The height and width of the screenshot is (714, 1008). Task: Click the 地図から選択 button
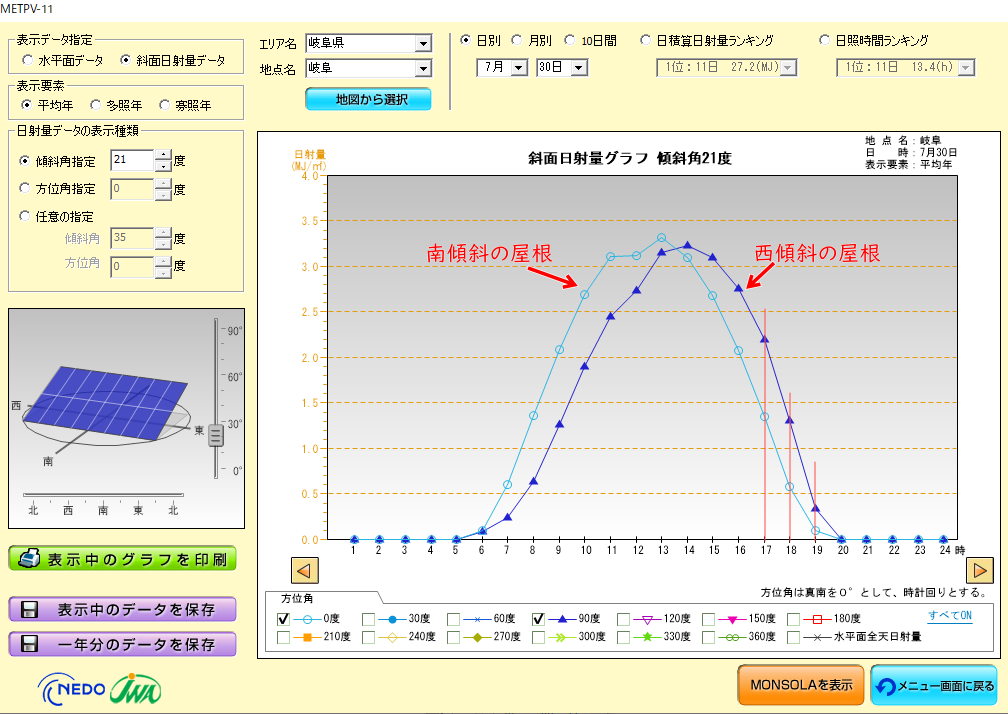368,99
